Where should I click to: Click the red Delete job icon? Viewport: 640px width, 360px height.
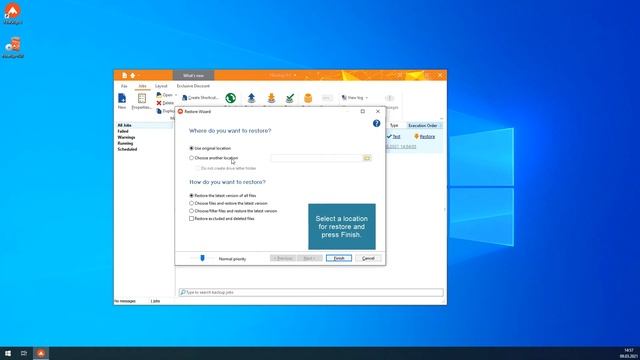[159, 103]
